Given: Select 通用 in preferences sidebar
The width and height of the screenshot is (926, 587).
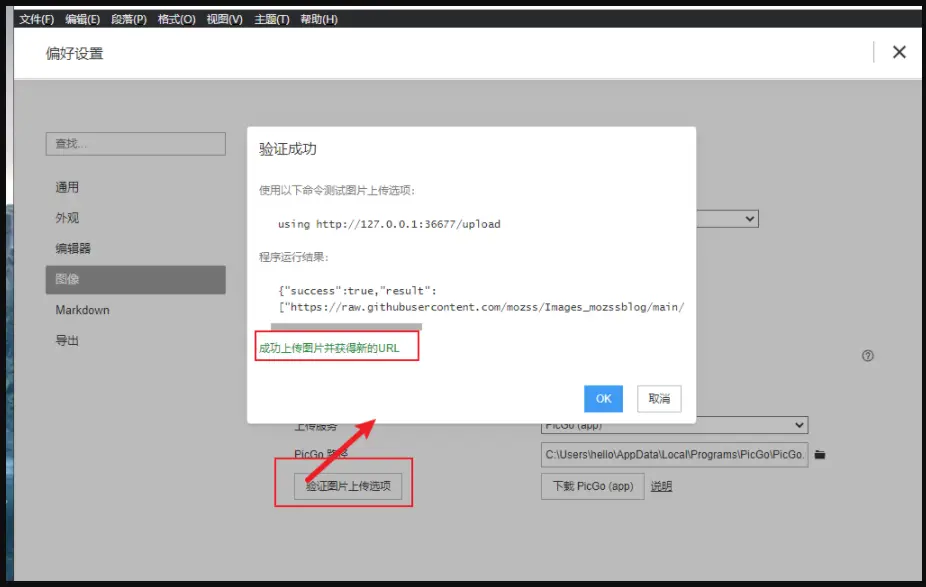Looking at the screenshot, I should pos(136,187).
